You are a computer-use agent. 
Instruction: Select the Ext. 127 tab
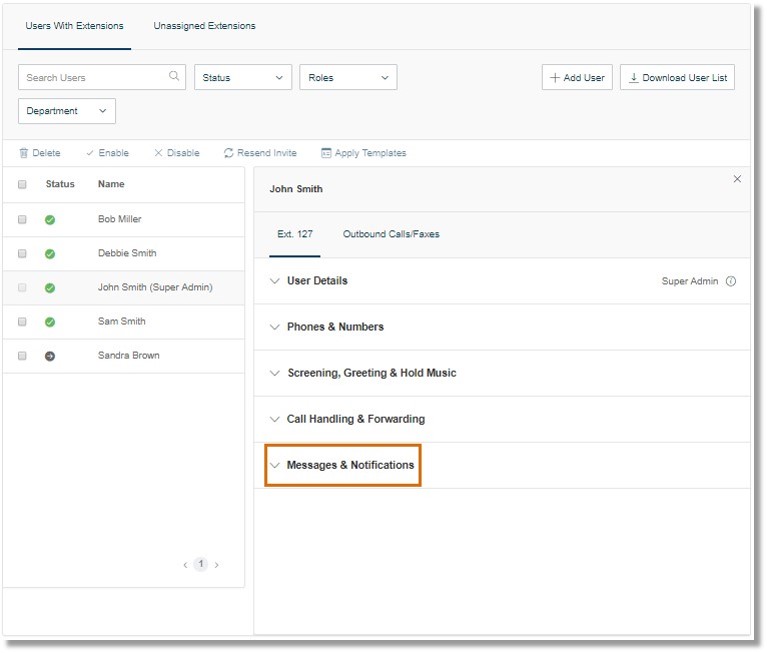[294, 234]
